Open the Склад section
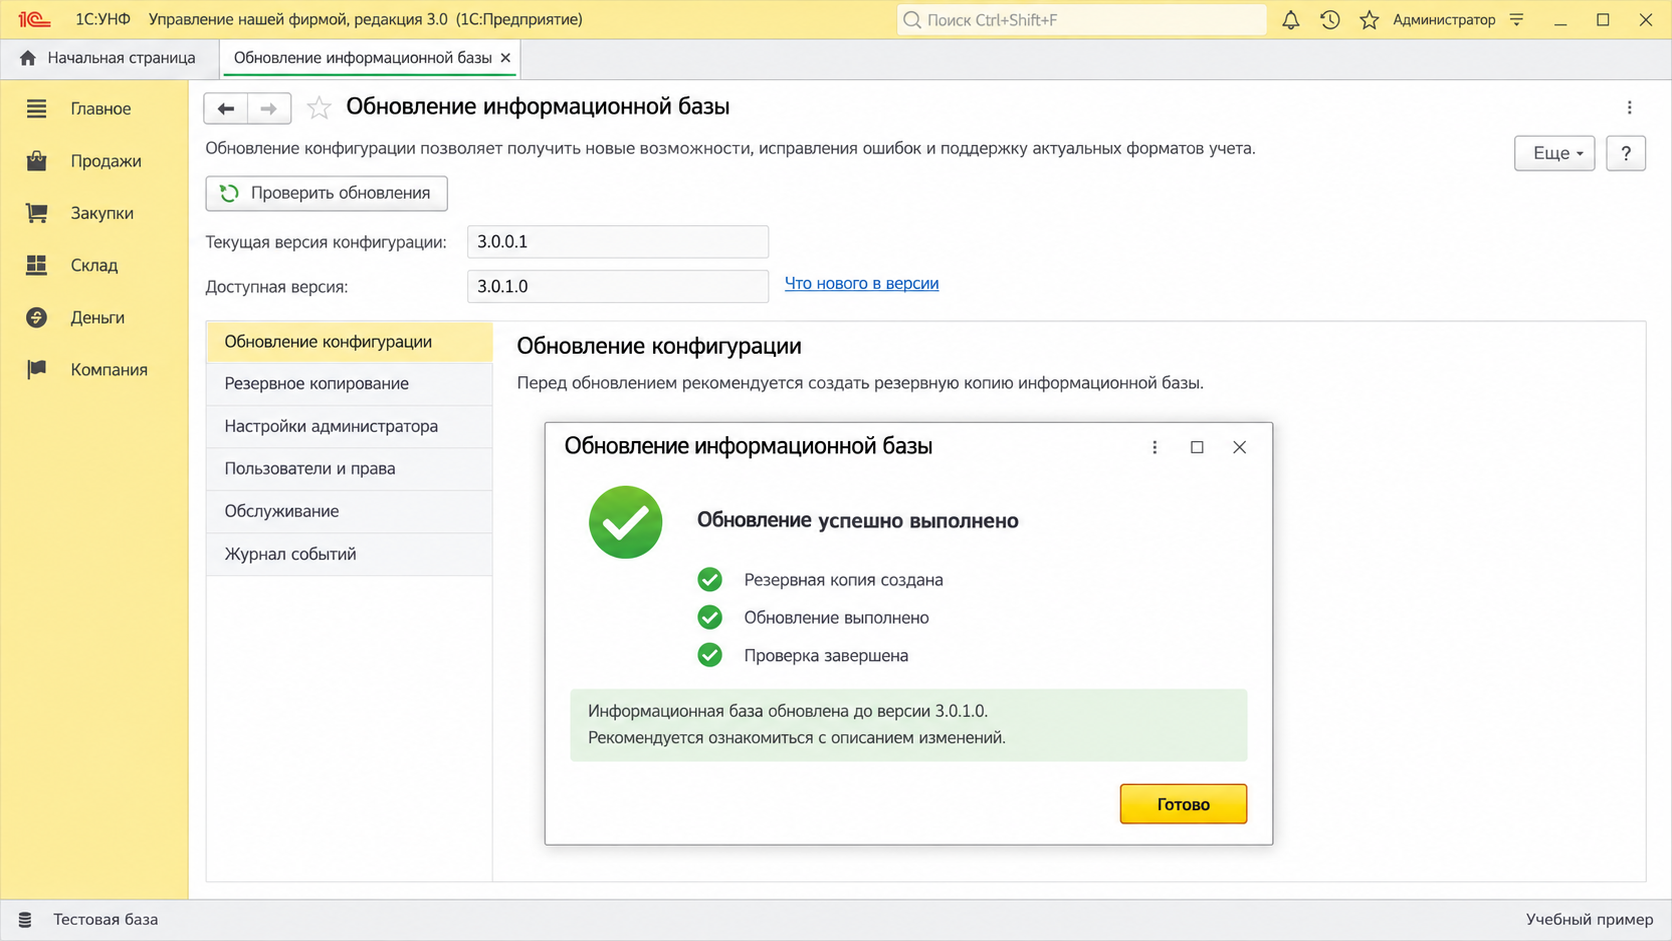Viewport: 1672px width, 941px height. click(x=94, y=265)
